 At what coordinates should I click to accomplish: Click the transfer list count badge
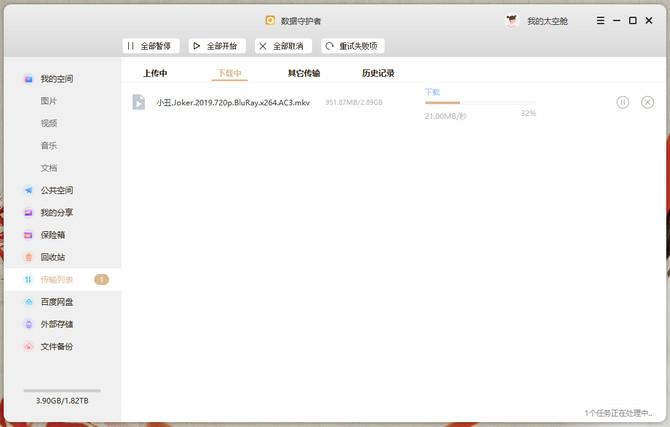point(101,280)
